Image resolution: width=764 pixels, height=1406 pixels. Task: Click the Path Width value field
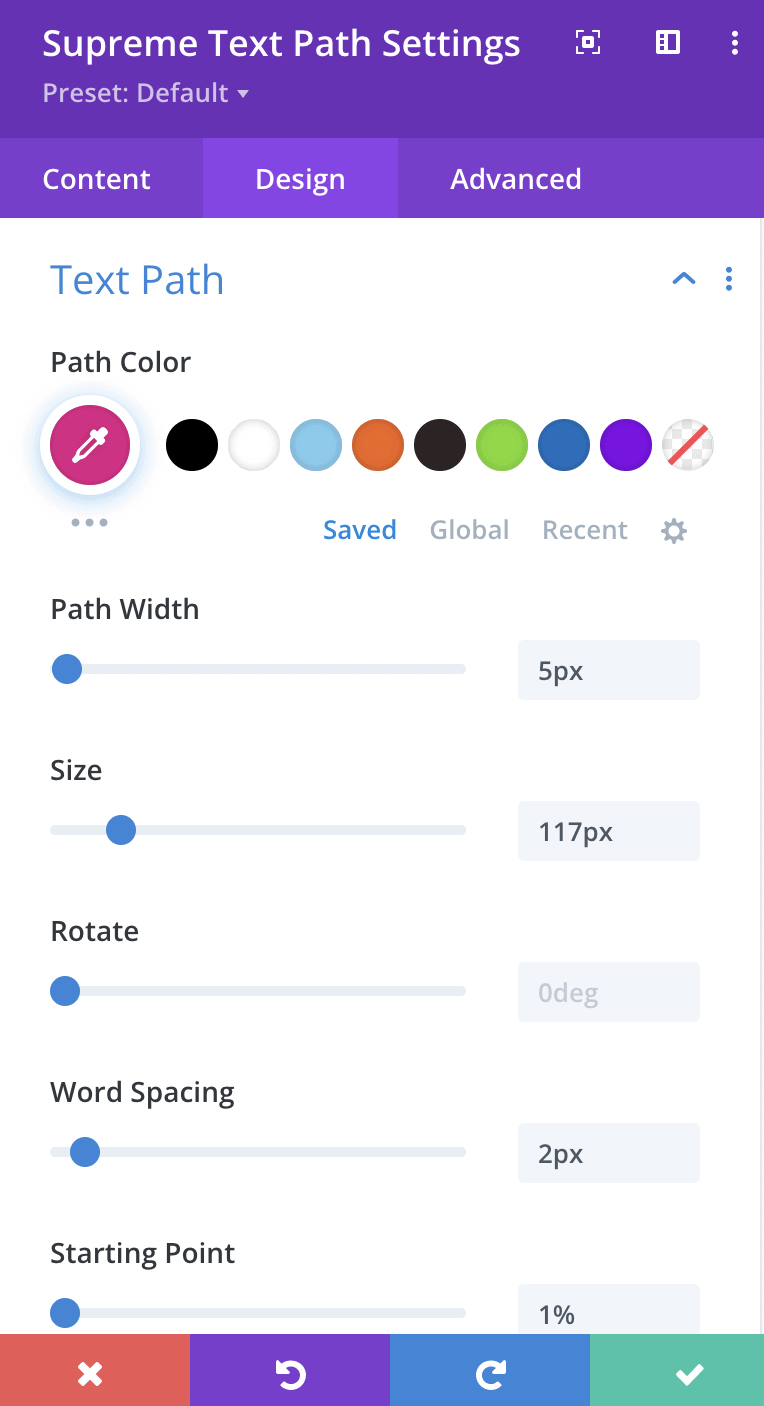[609, 670]
